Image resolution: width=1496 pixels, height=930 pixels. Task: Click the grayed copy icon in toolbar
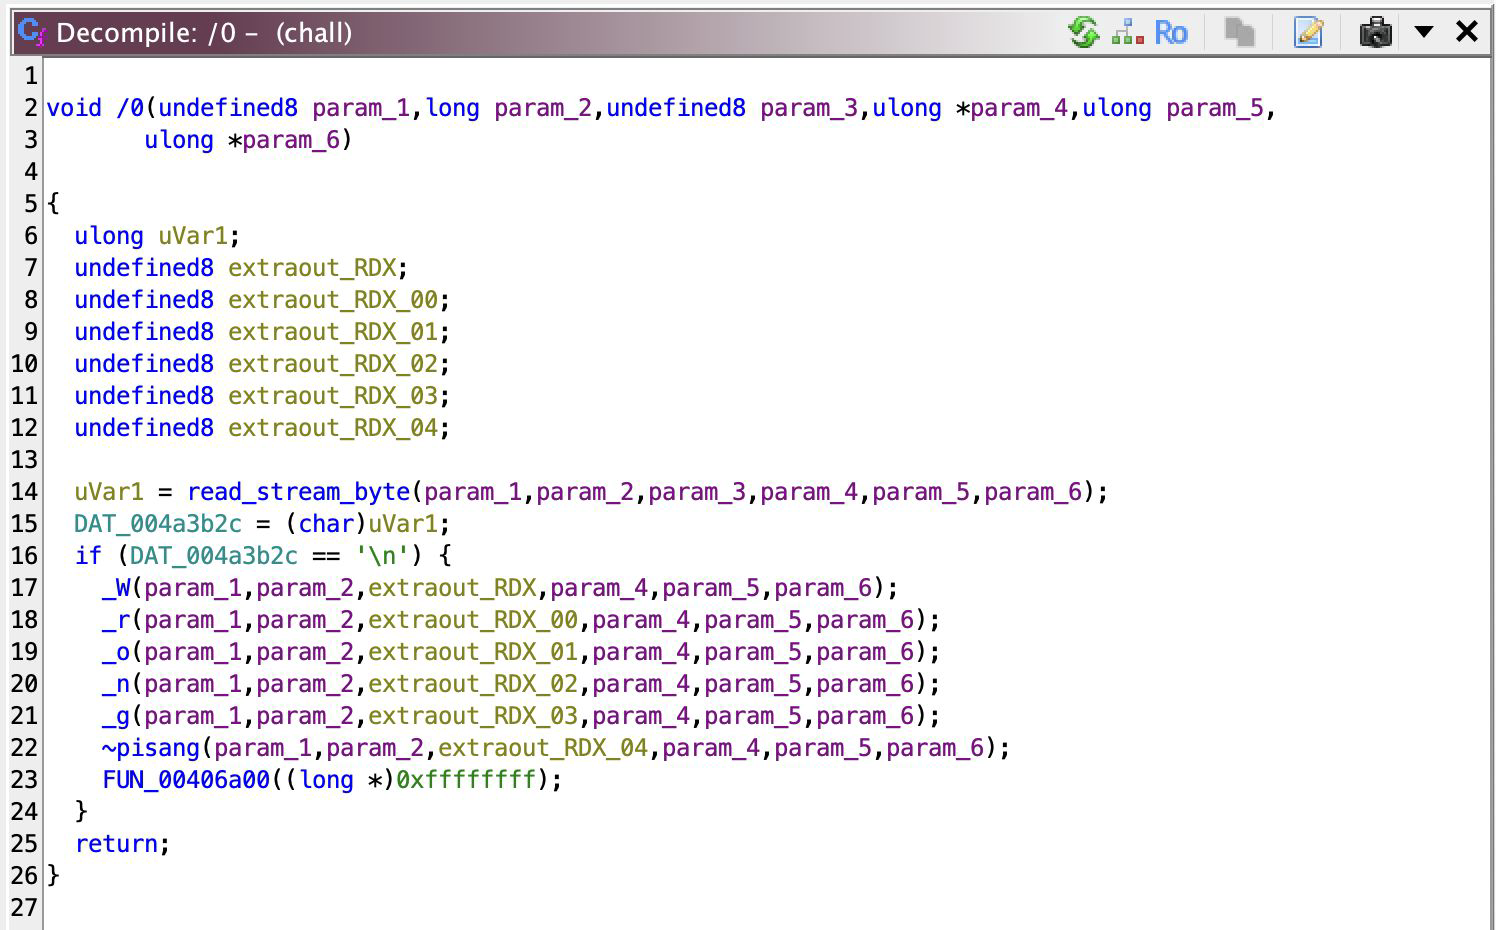coord(1239,32)
